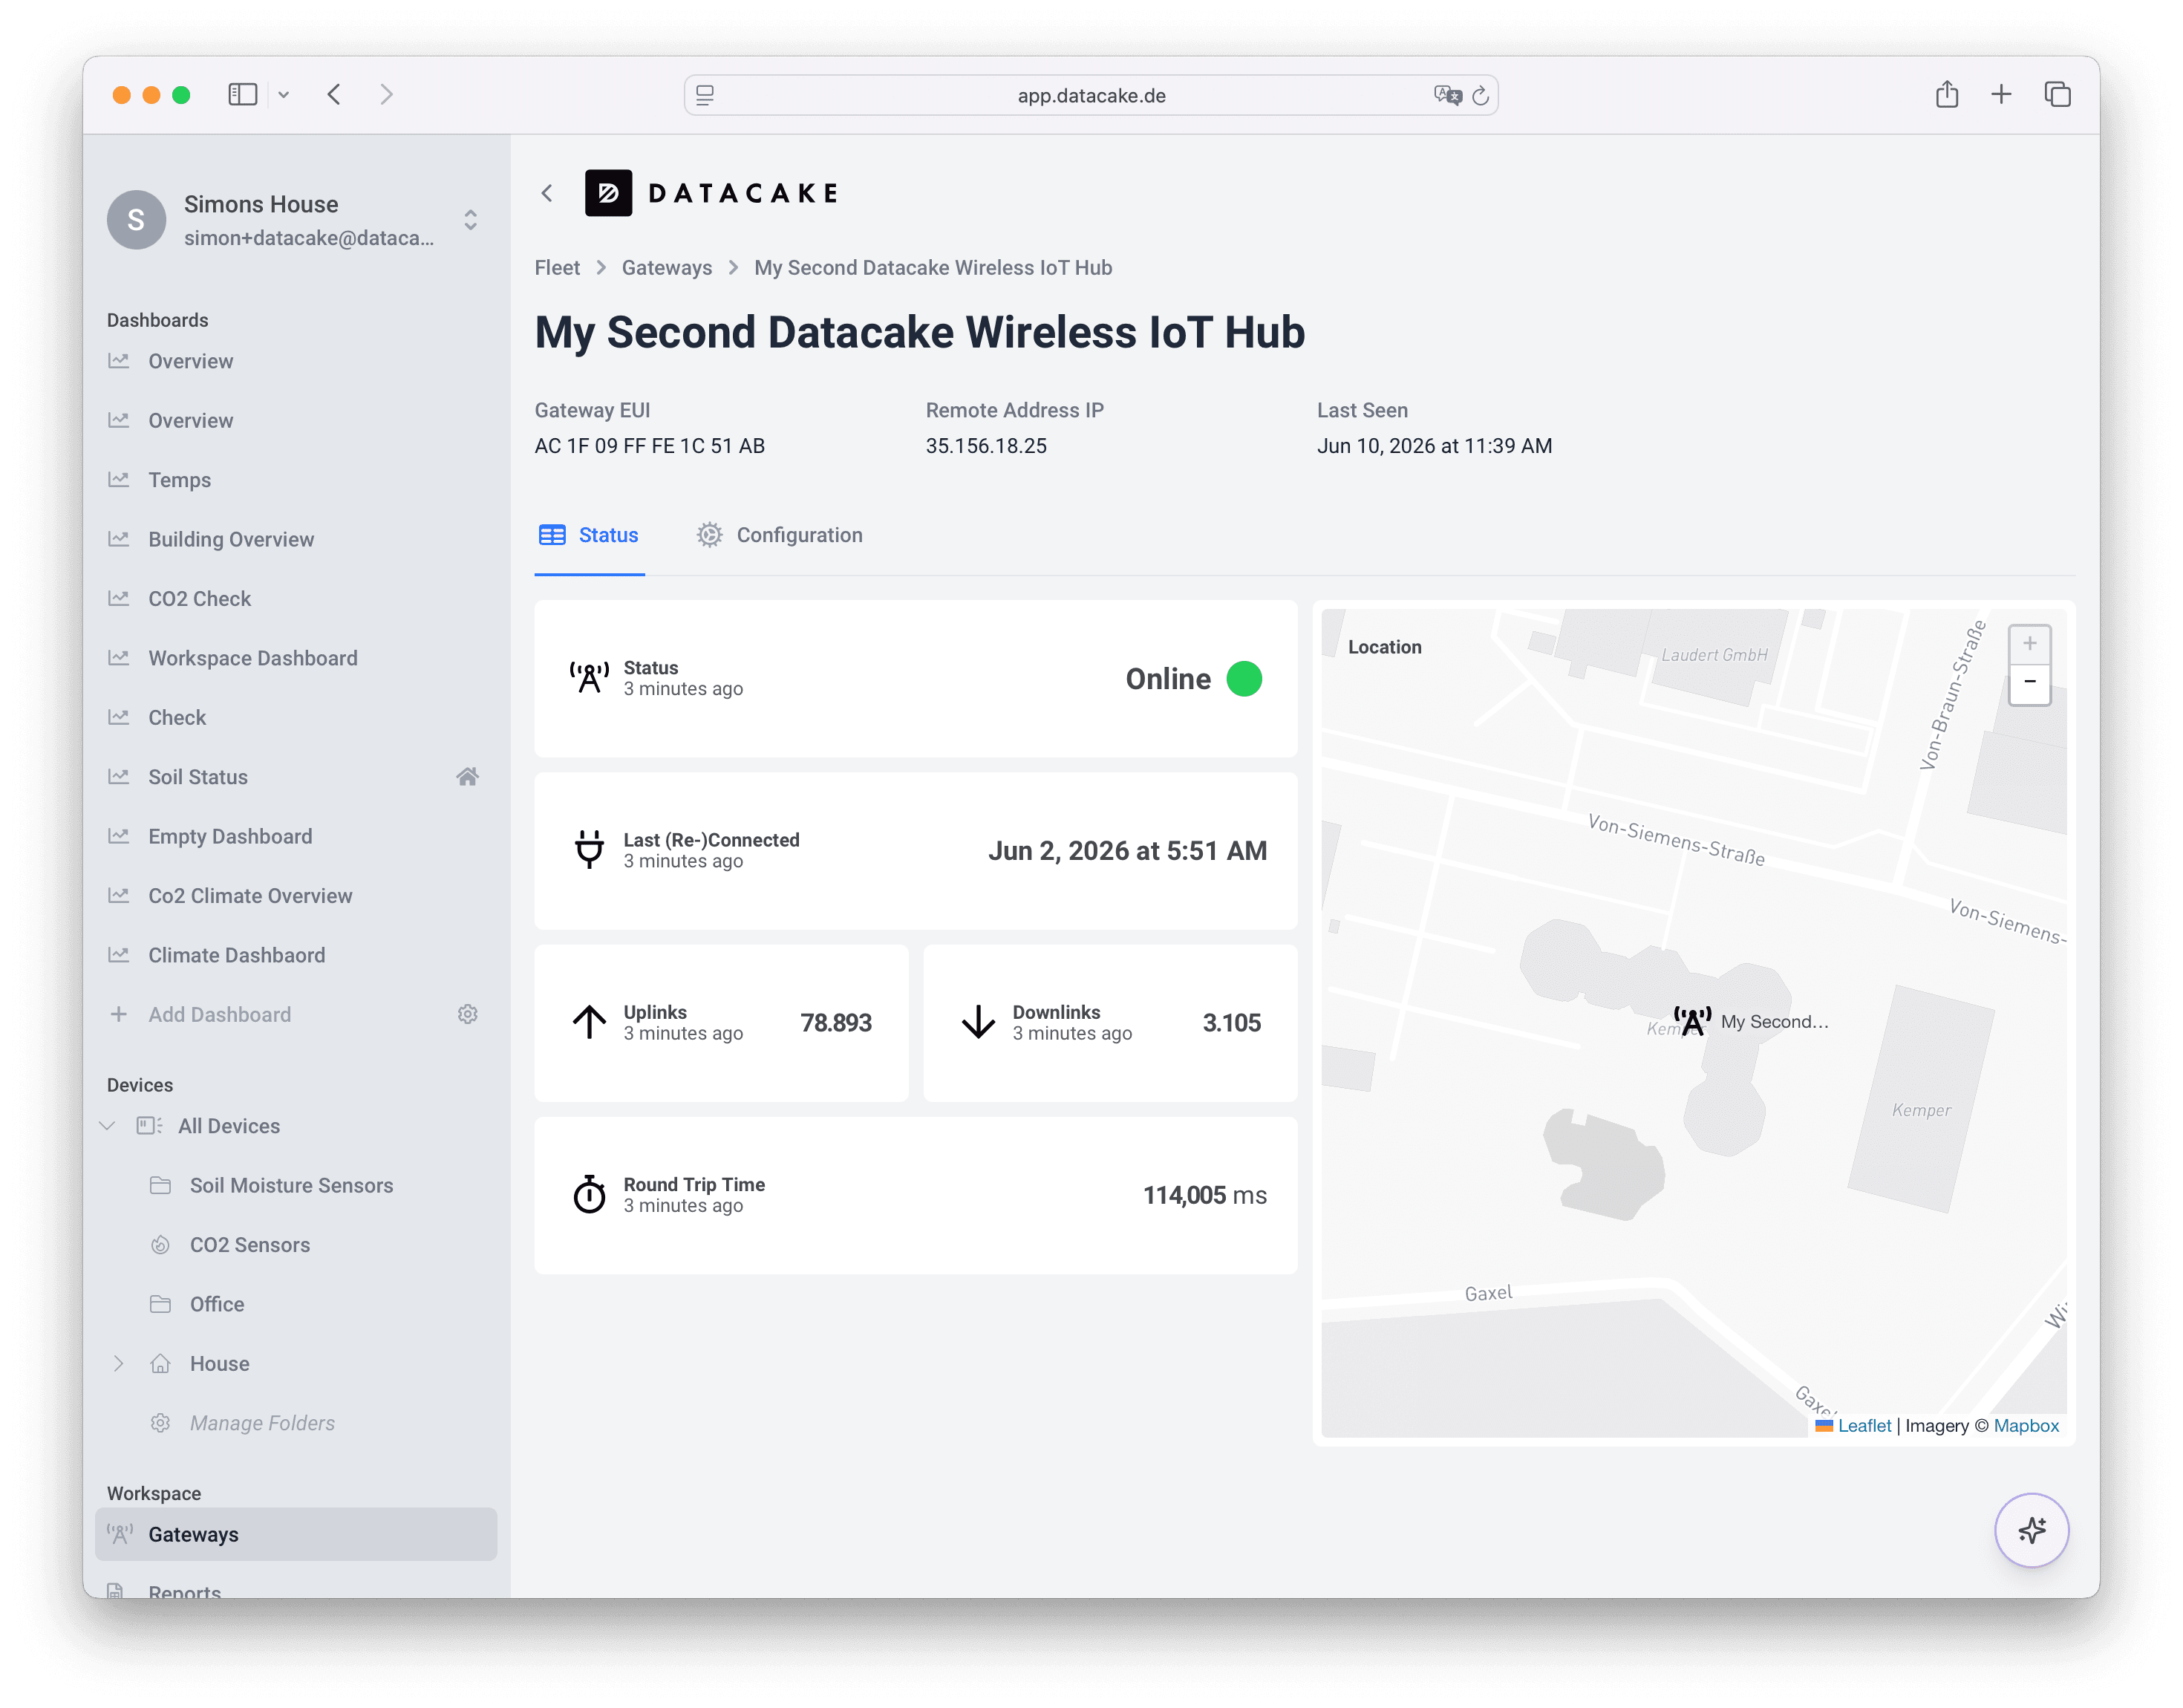The width and height of the screenshot is (2183, 1708).
Task: Open the Mapbox attribution link
Action: (x=2026, y=1426)
